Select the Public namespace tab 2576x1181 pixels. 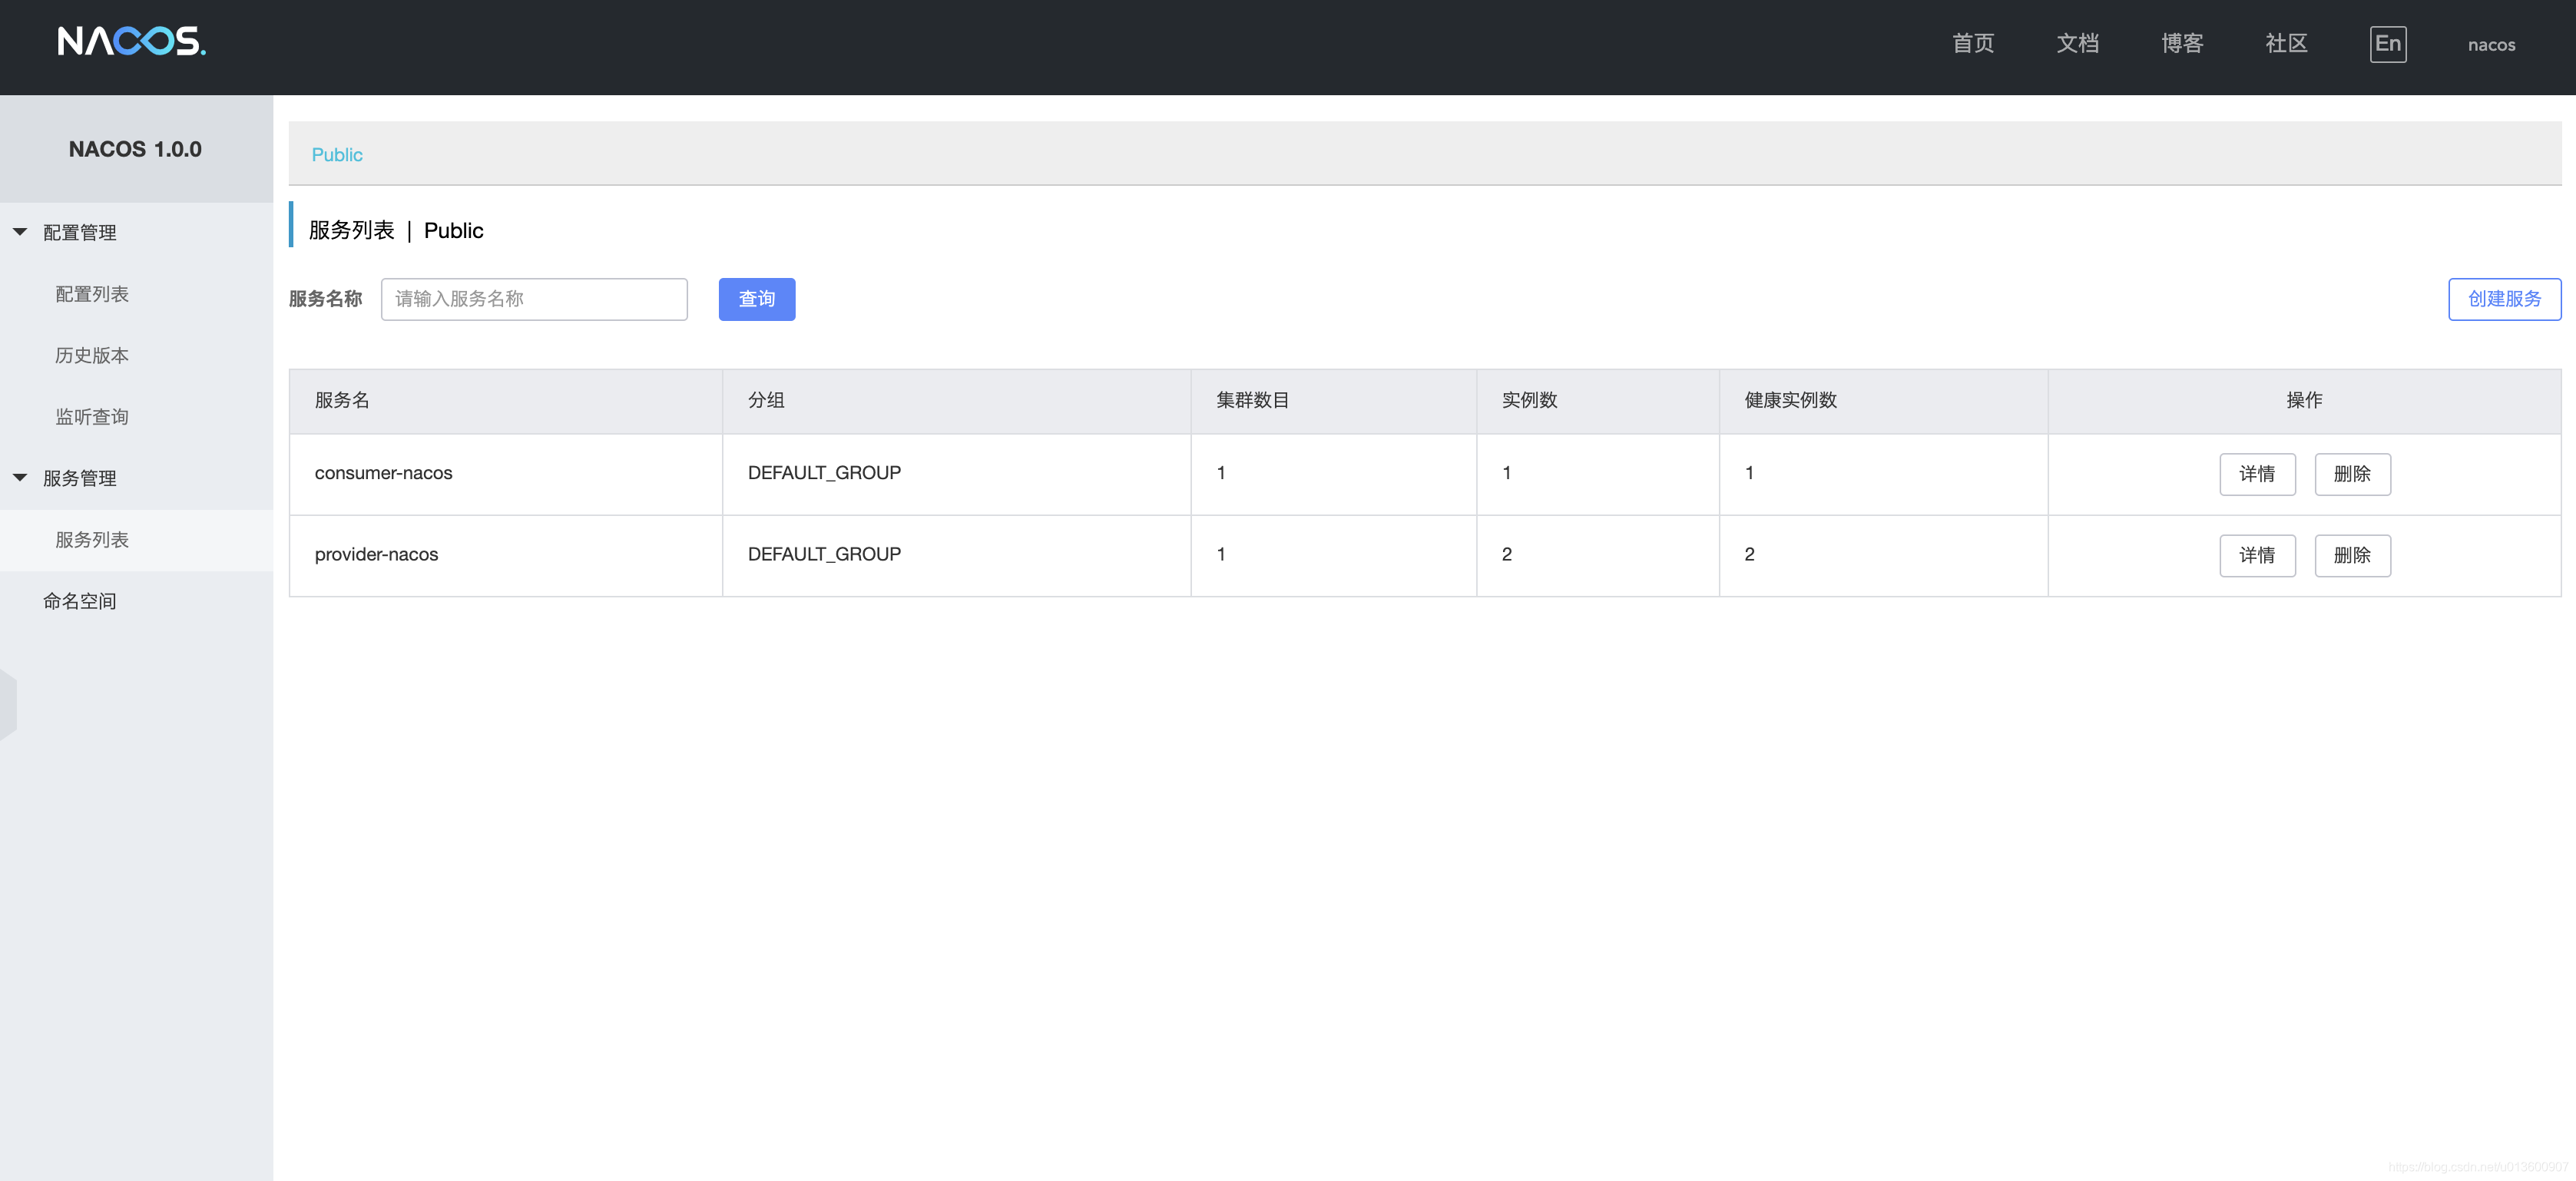[x=337, y=155]
